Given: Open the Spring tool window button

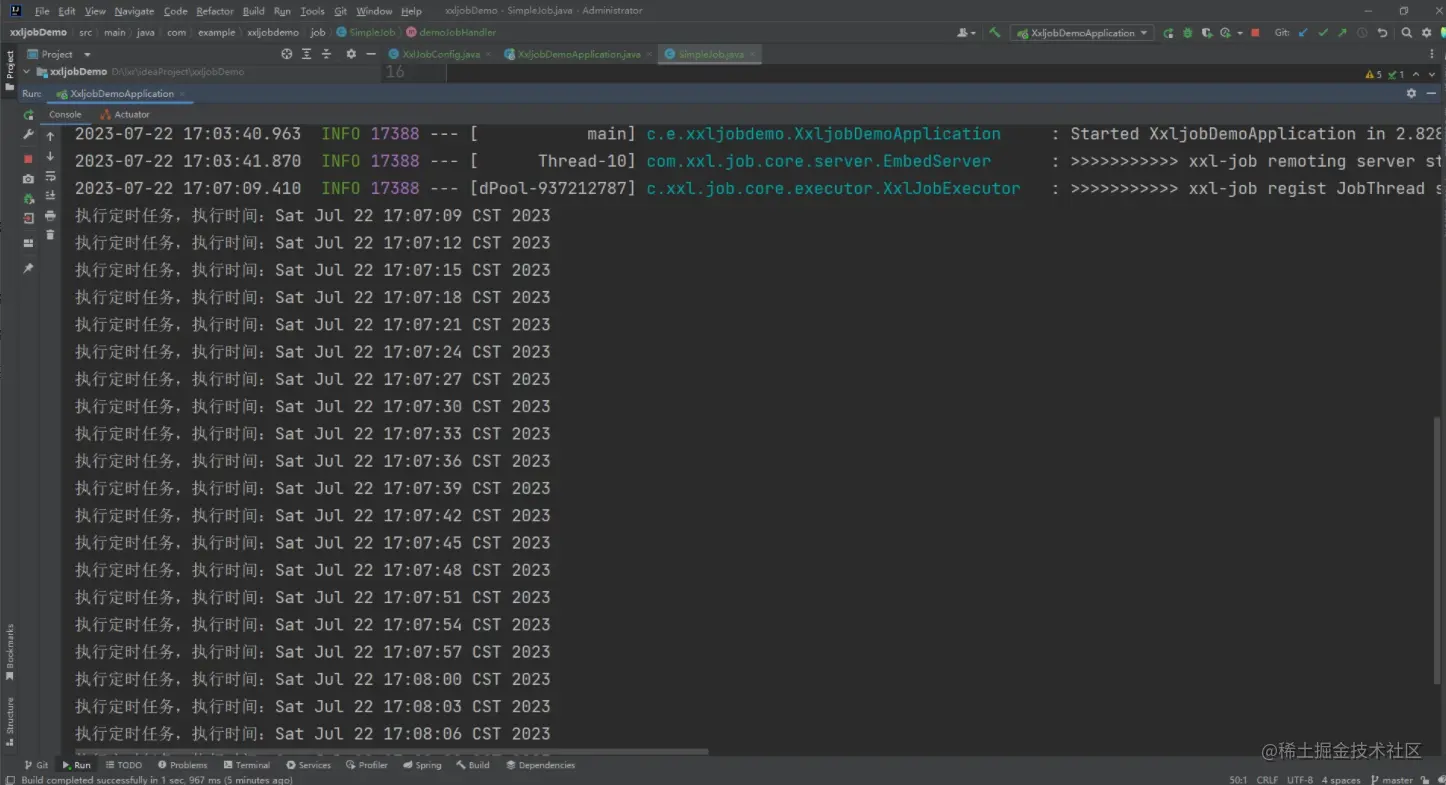Looking at the screenshot, I should pos(421,765).
